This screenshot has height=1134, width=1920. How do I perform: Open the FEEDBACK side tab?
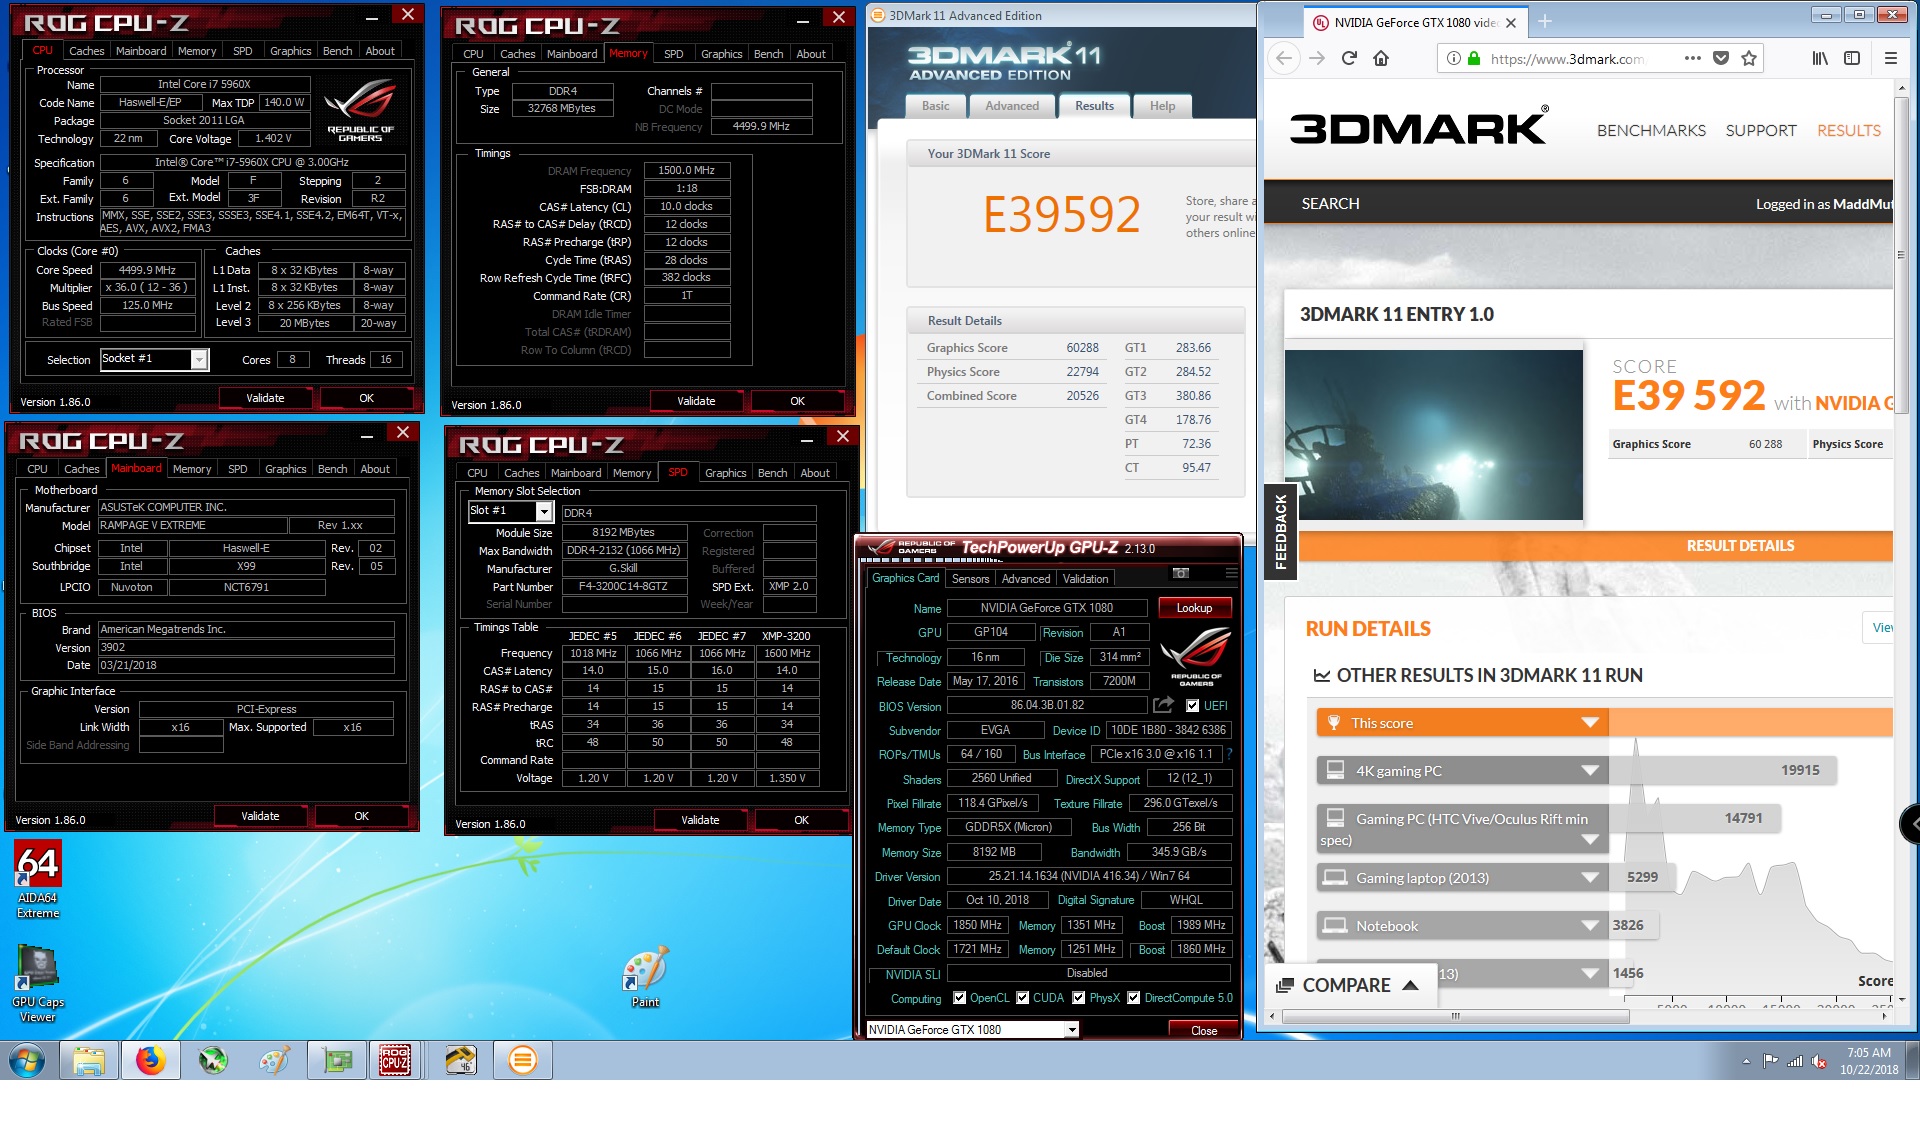point(1281,533)
